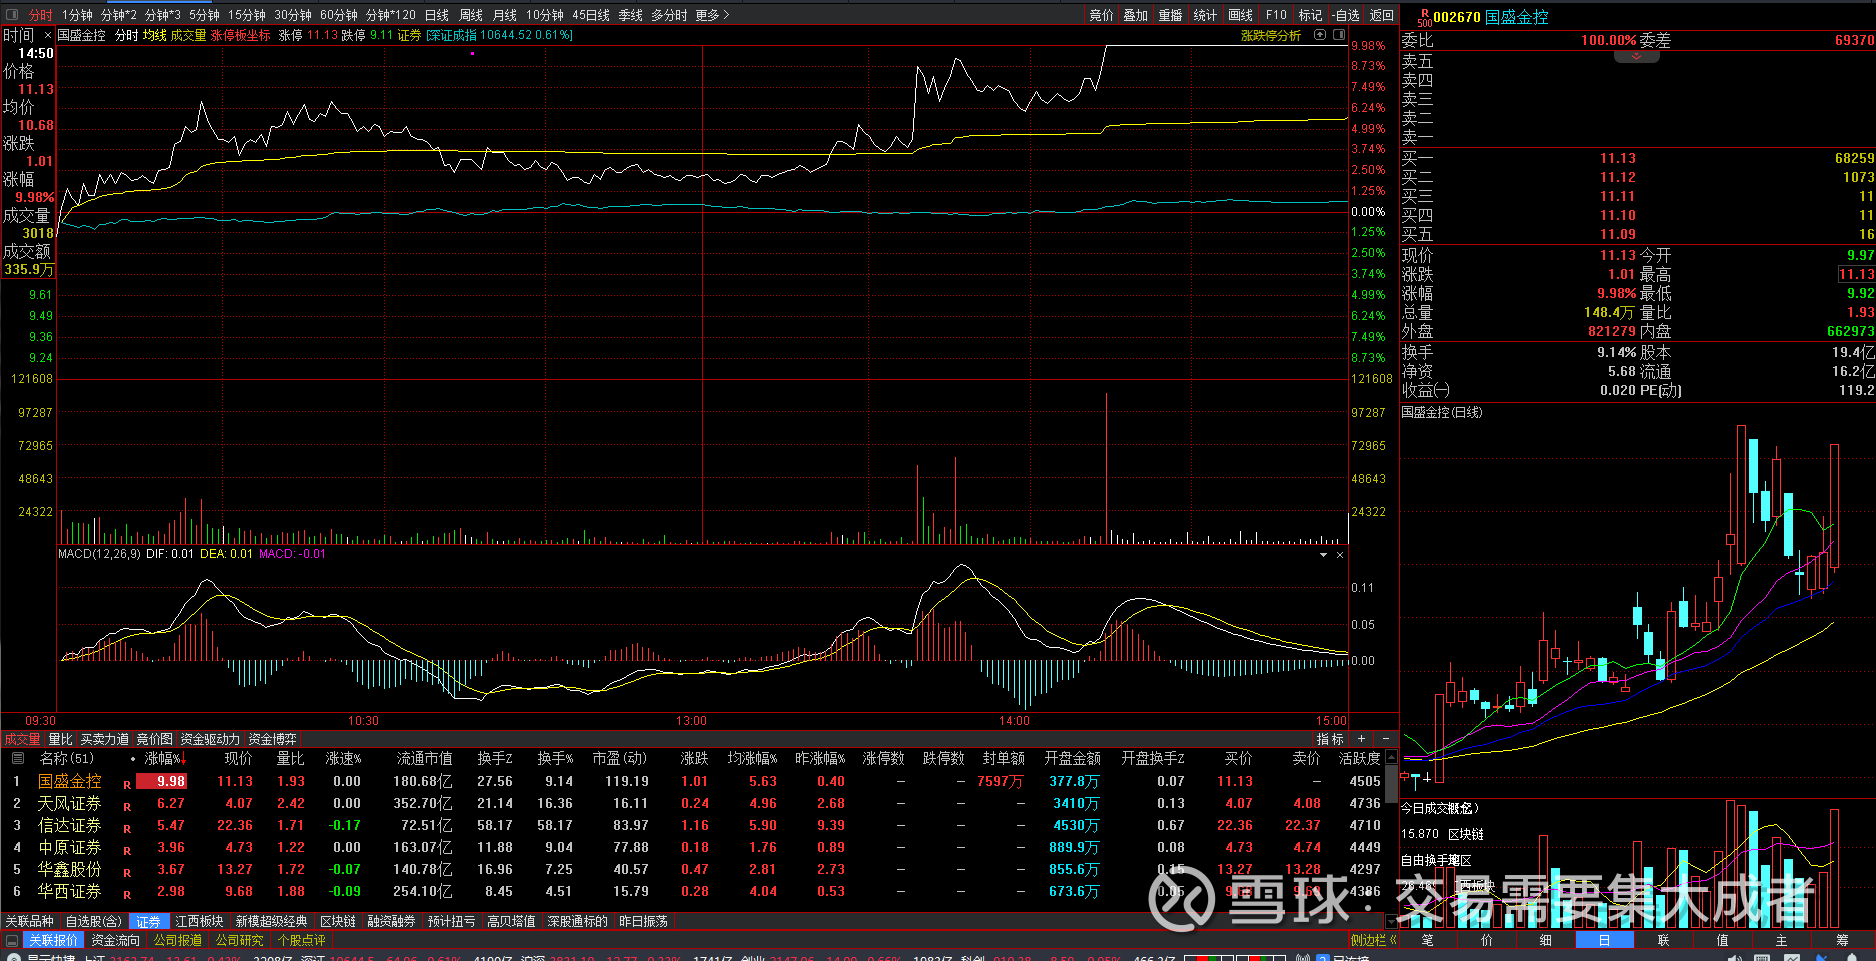Open the 江西板块 sector tab
Viewport: 1876px width, 961px height.
point(199,921)
